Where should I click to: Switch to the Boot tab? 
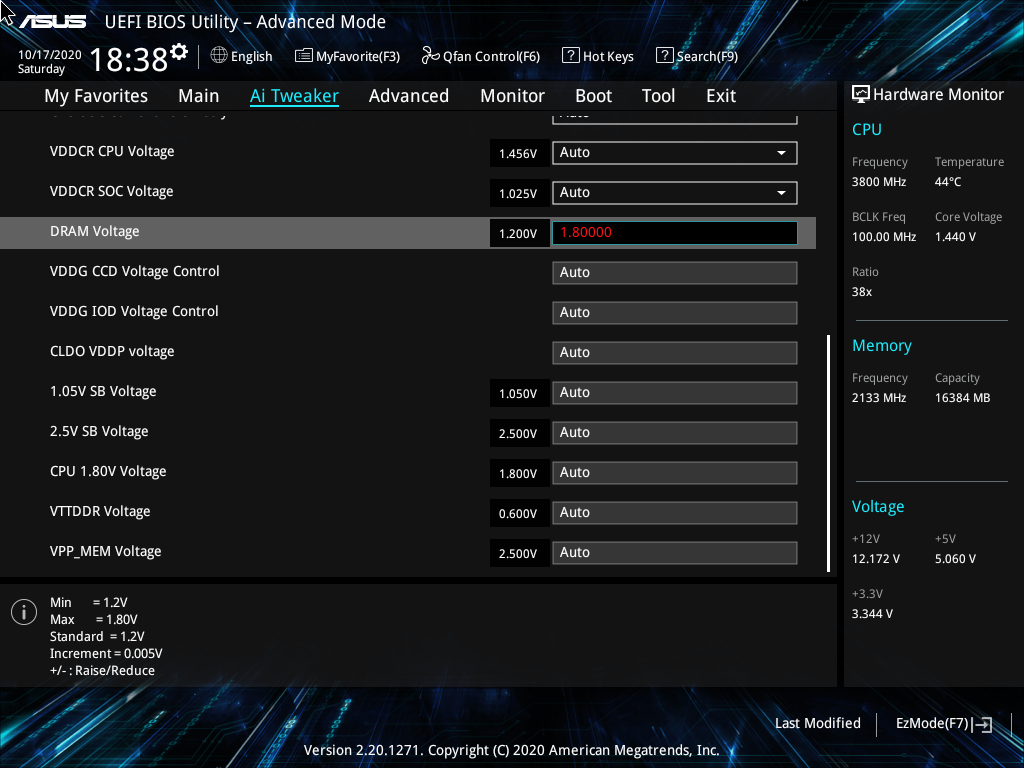tap(593, 96)
